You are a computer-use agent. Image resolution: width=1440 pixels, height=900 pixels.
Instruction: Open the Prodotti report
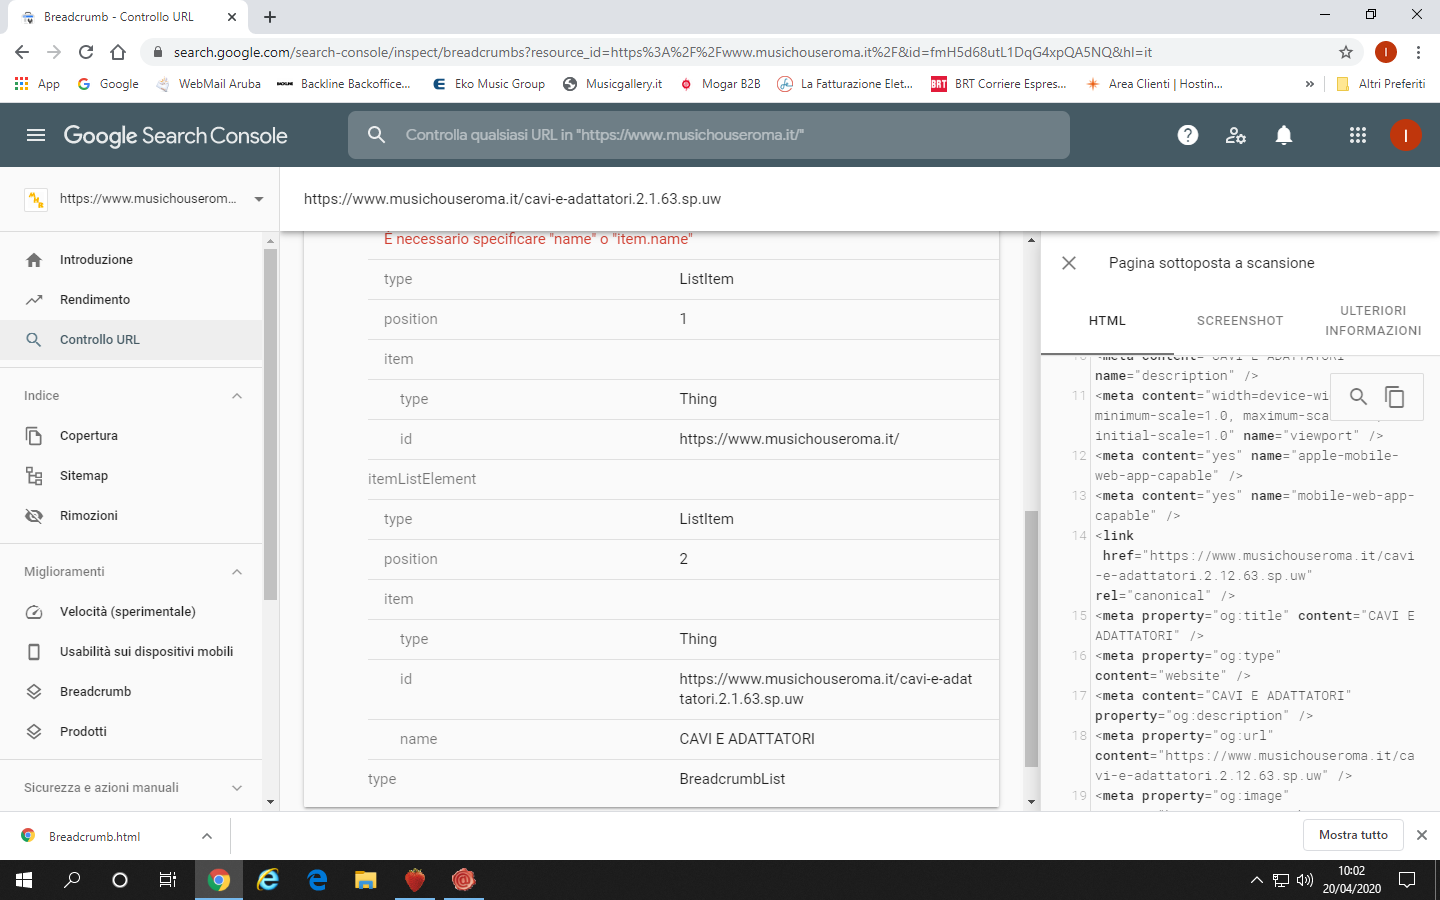(x=131, y=732)
